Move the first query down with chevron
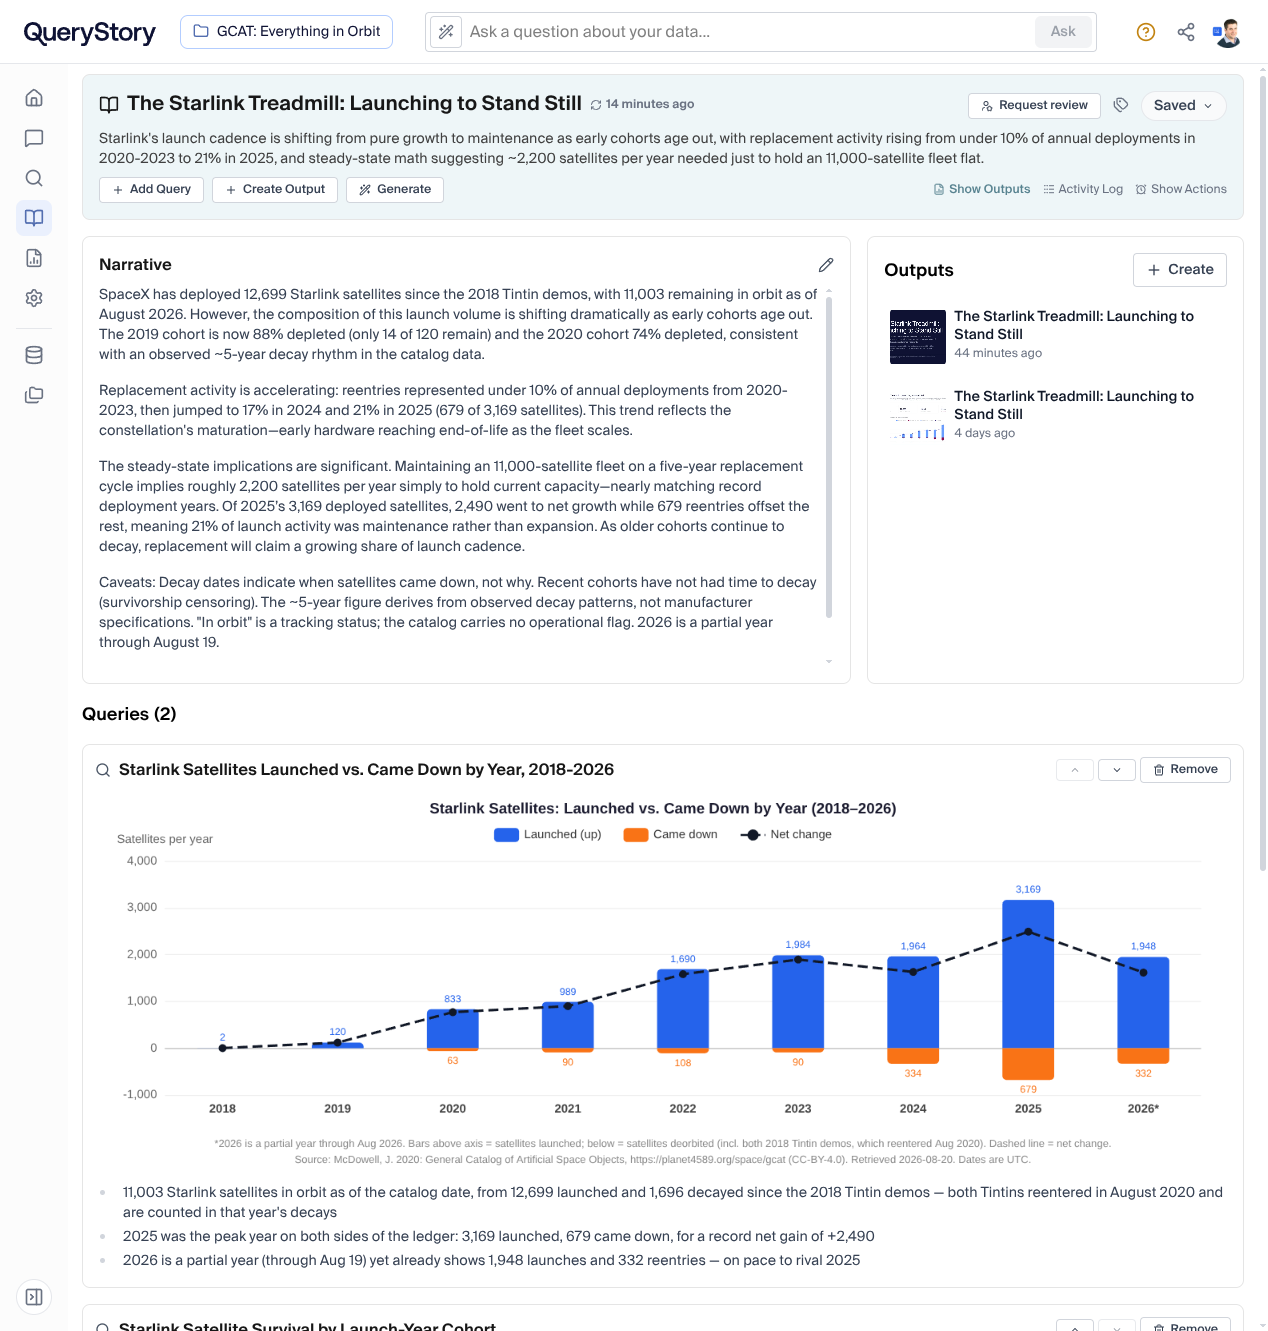1268x1331 pixels. tap(1117, 770)
